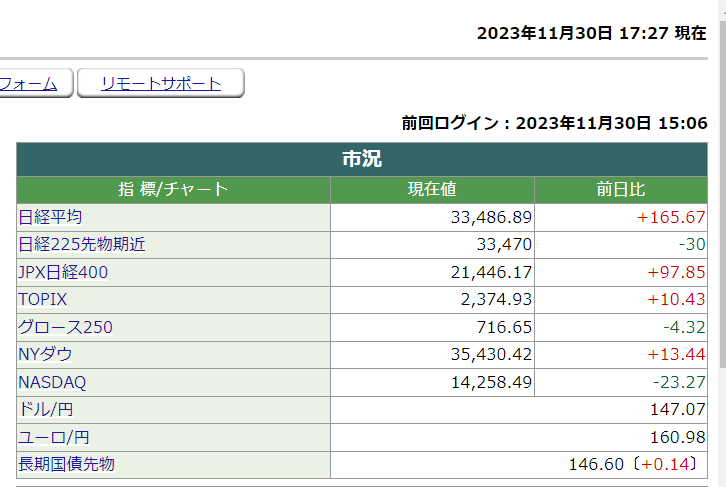Open the NYダウ link
This screenshot has height=487, width=726.
click(45, 354)
